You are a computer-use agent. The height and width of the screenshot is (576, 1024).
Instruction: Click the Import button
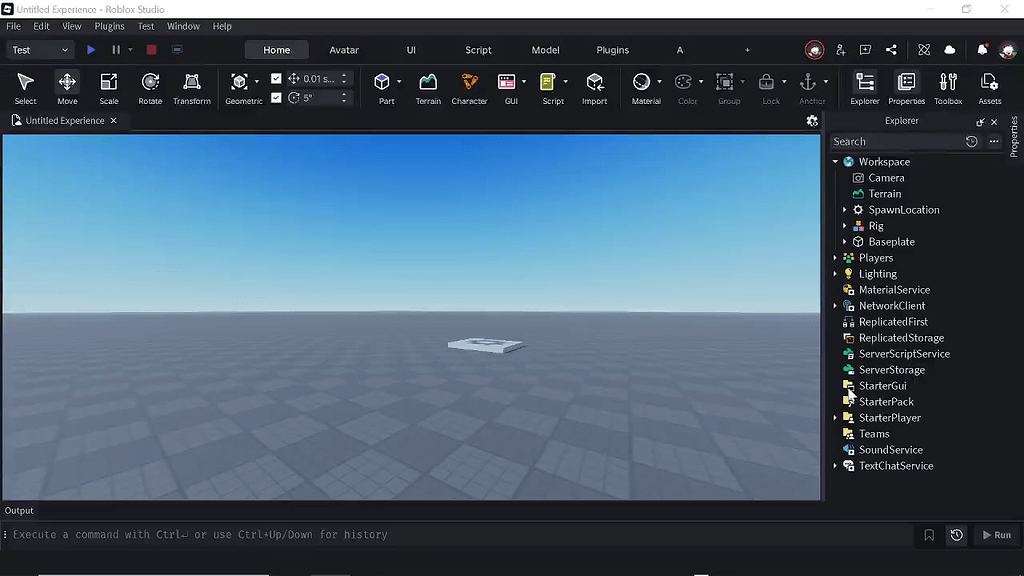594,88
